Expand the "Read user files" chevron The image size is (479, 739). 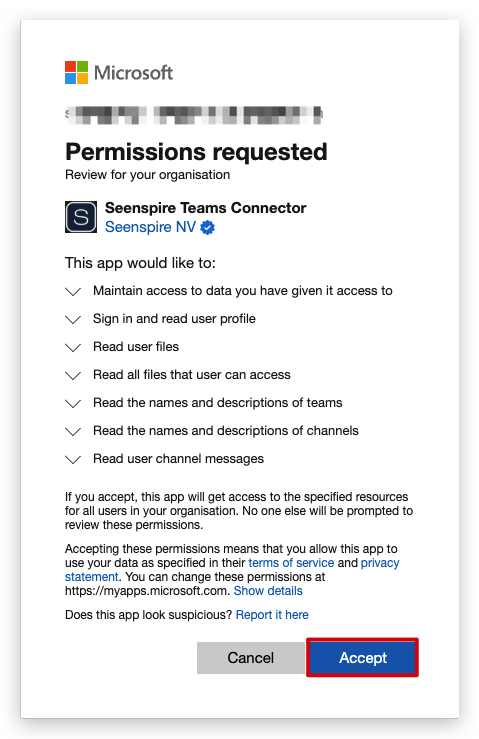(73, 347)
